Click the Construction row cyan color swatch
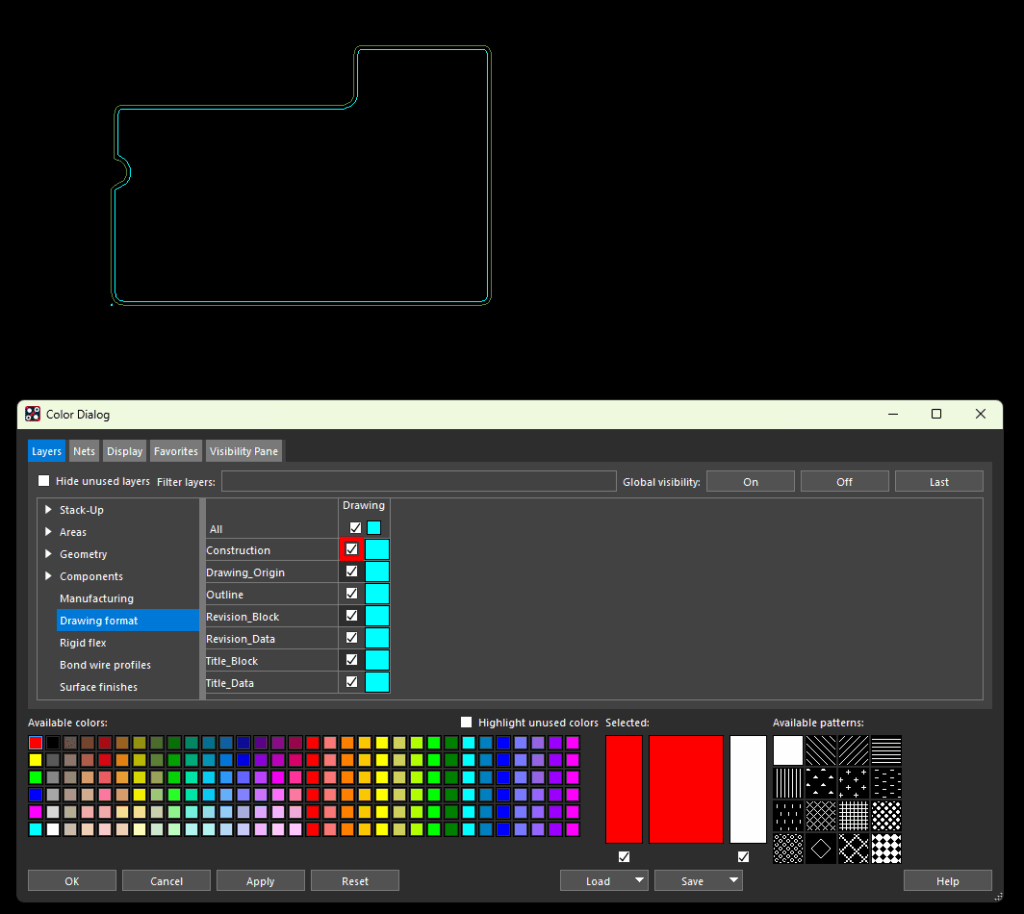The image size is (1024, 914). (377, 550)
